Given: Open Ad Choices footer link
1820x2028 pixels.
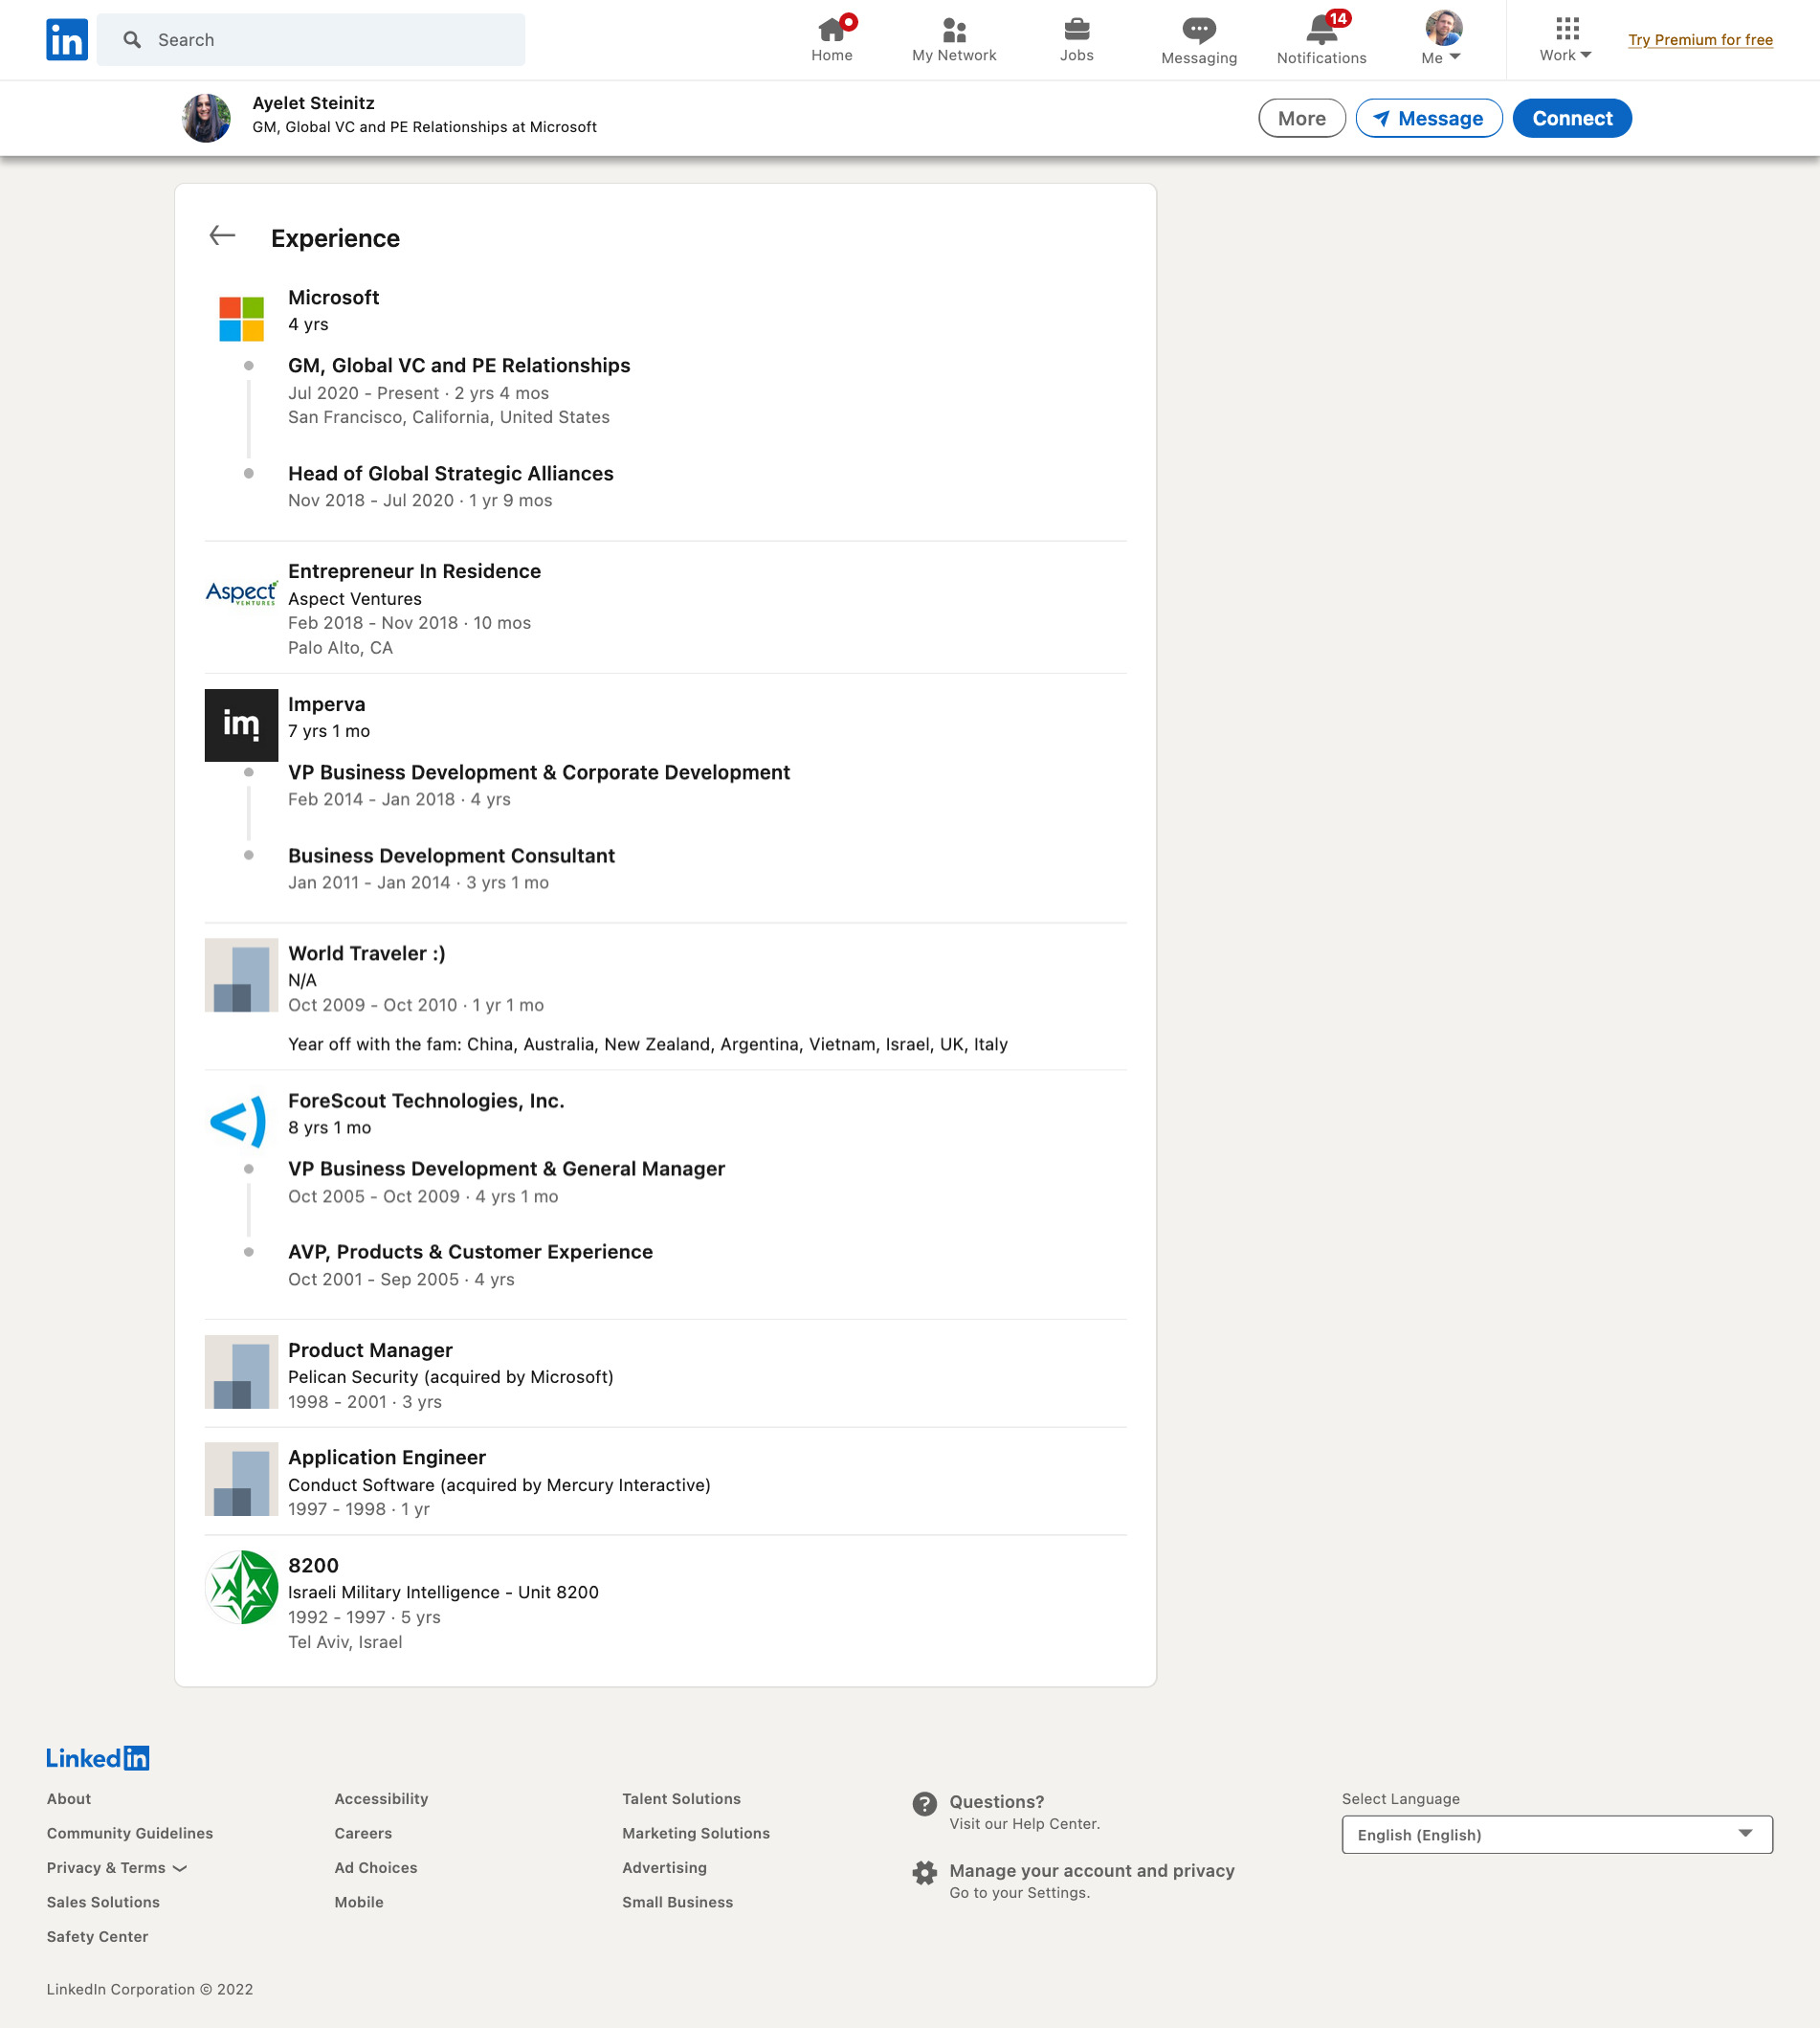Looking at the screenshot, I should tap(376, 1867).
